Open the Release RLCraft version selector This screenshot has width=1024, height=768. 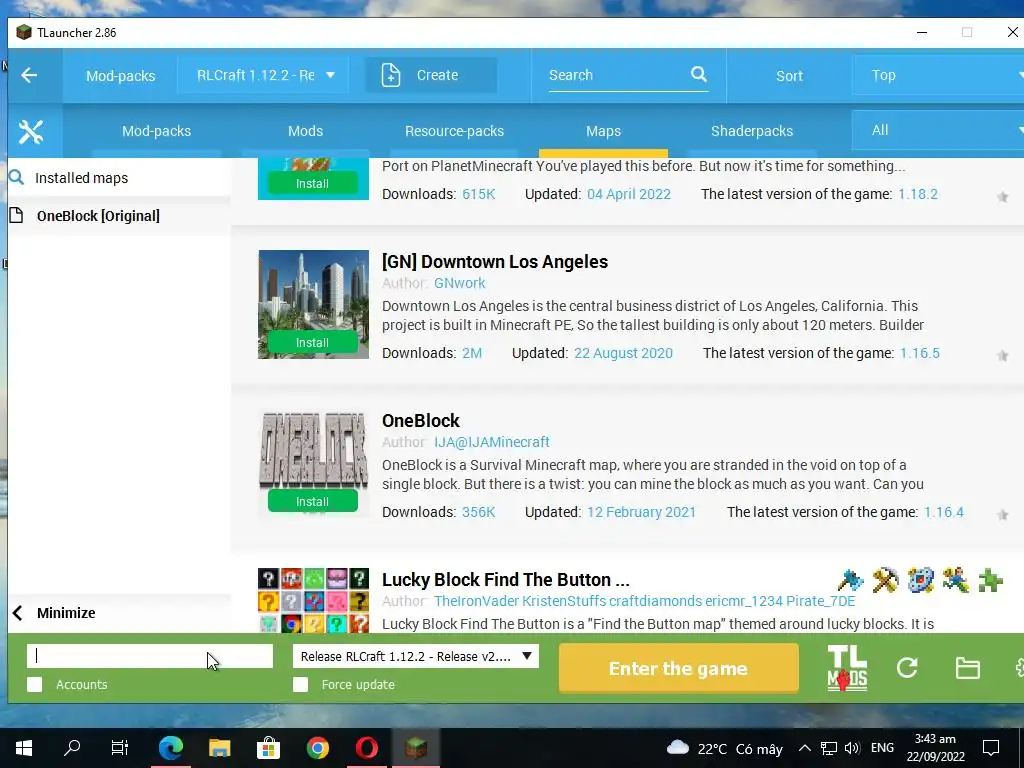click(415, 656)
